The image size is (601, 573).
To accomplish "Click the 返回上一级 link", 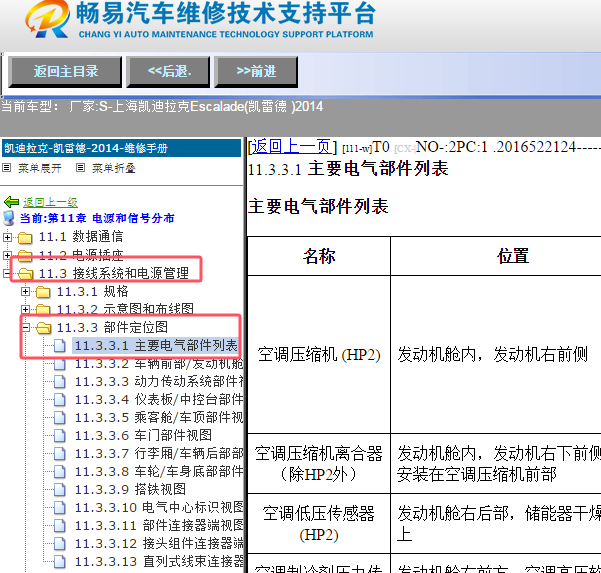I will tap(50, 202).
